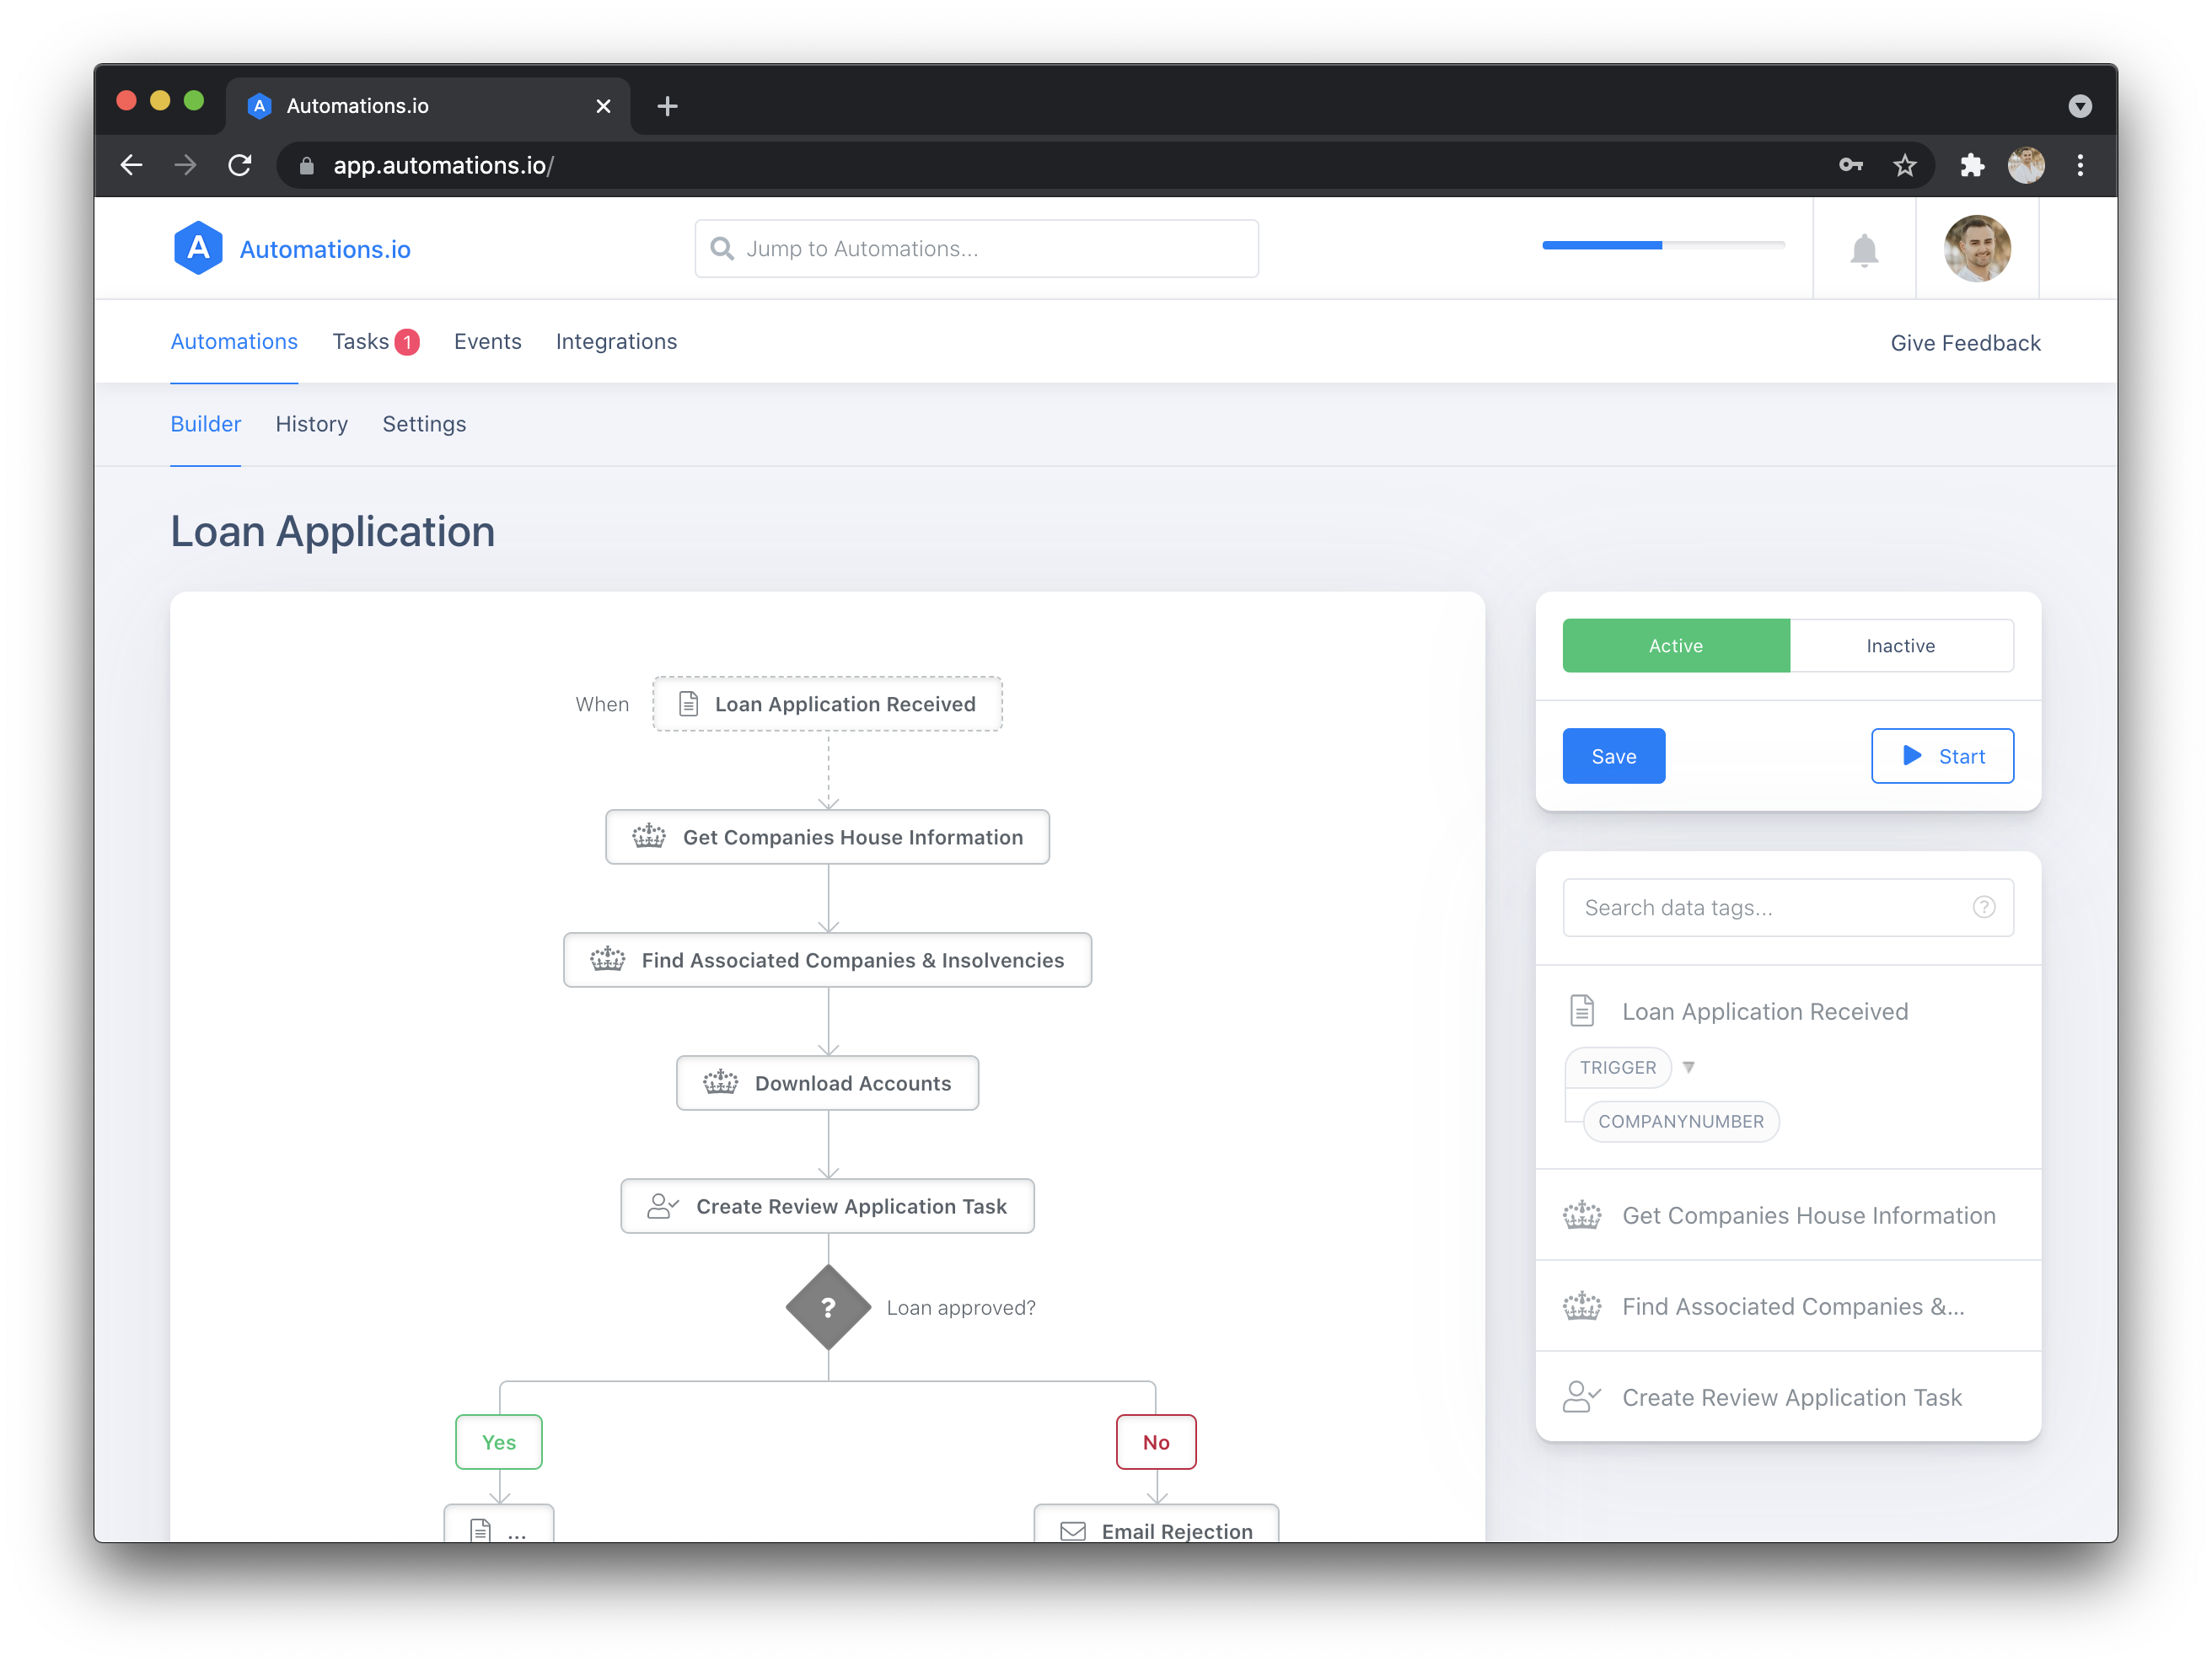The height and width of the screenshot is (1667, 2212).
Task: Click person-check icon on Create Review Application Task
Action: pyautogui.click(x=661, y=1206)
